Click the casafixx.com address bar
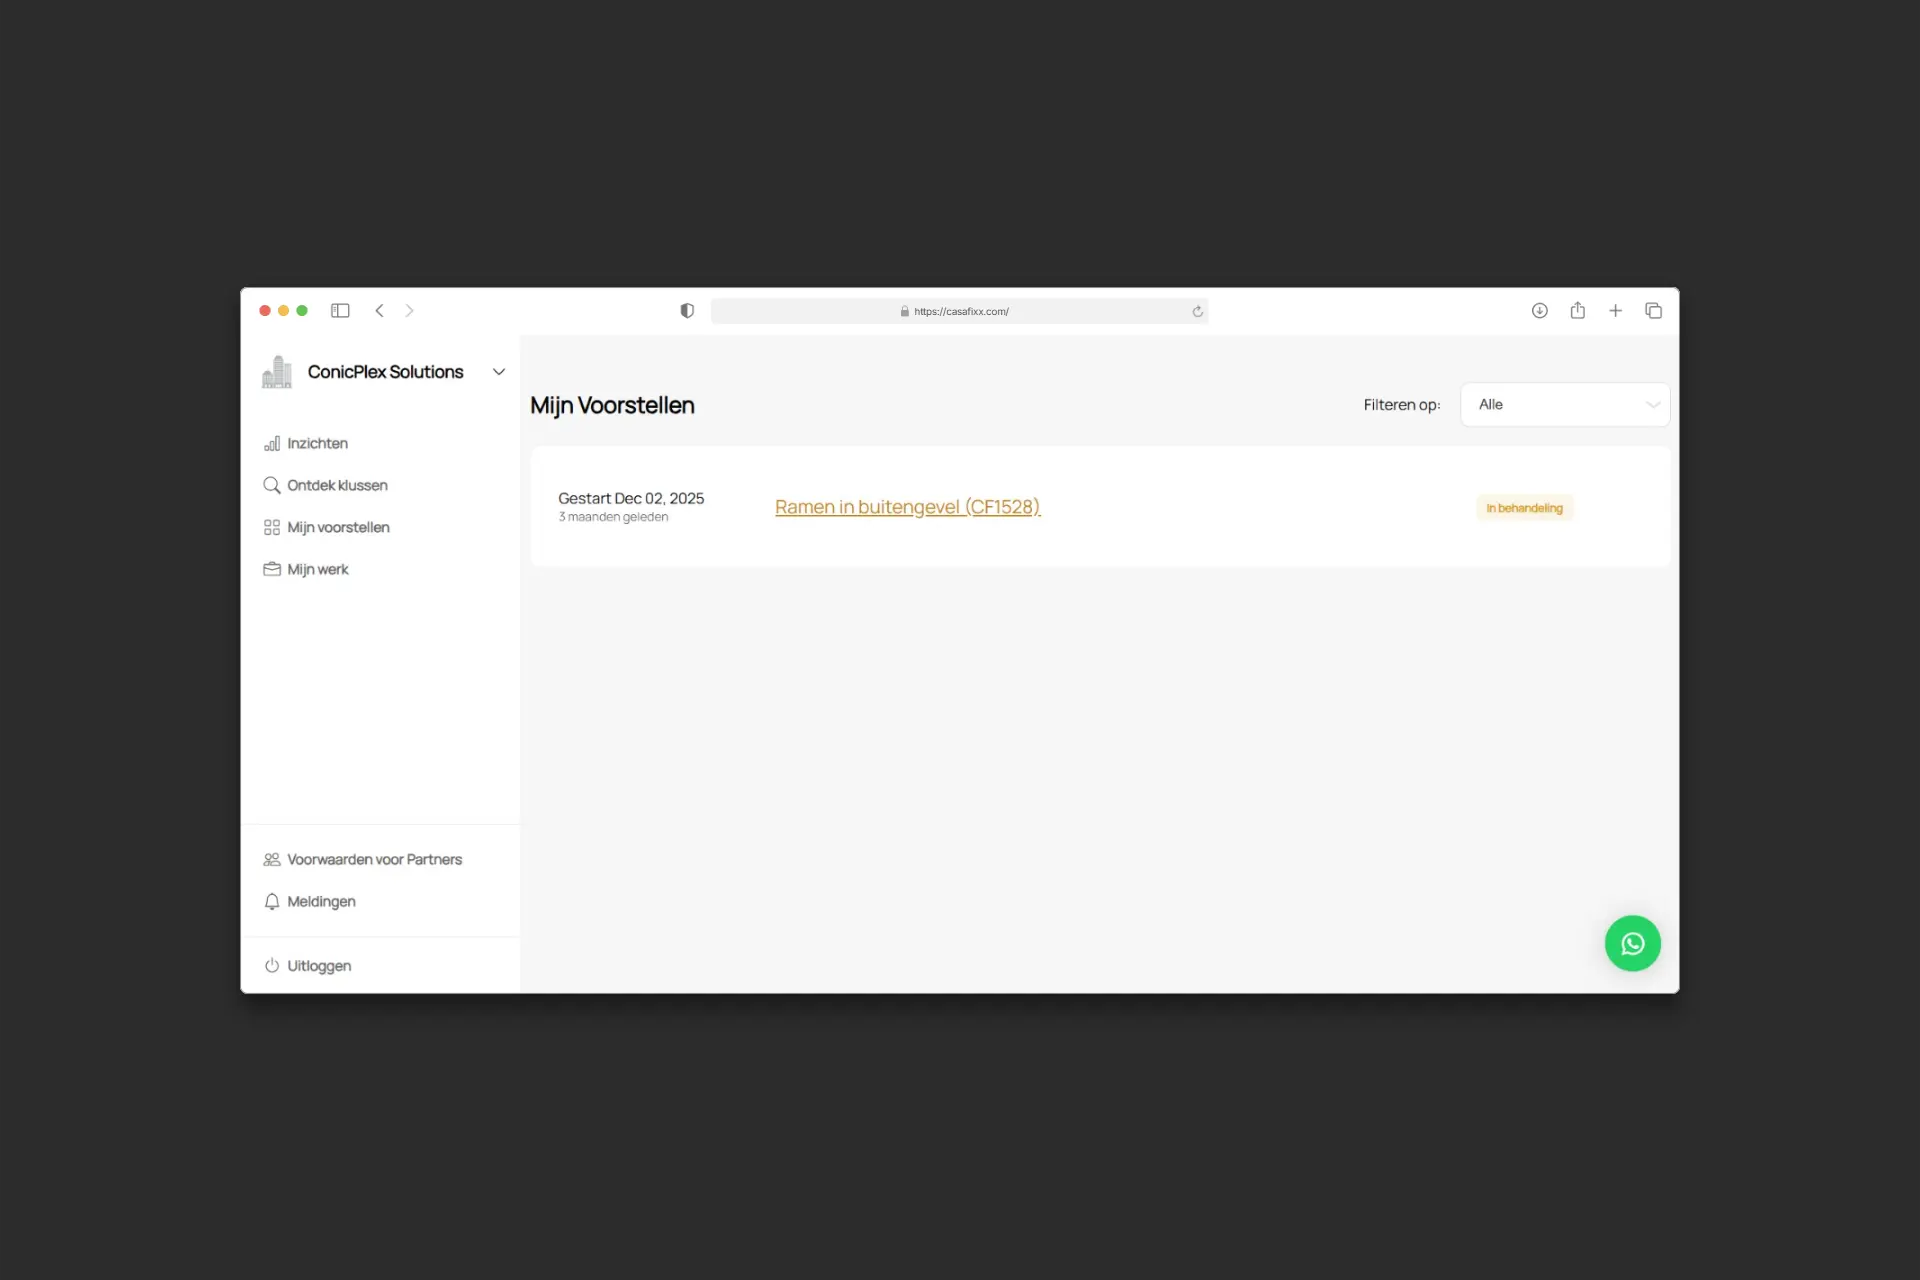1920x1280 pixels. pyautogui.click(x=959, y=312)
